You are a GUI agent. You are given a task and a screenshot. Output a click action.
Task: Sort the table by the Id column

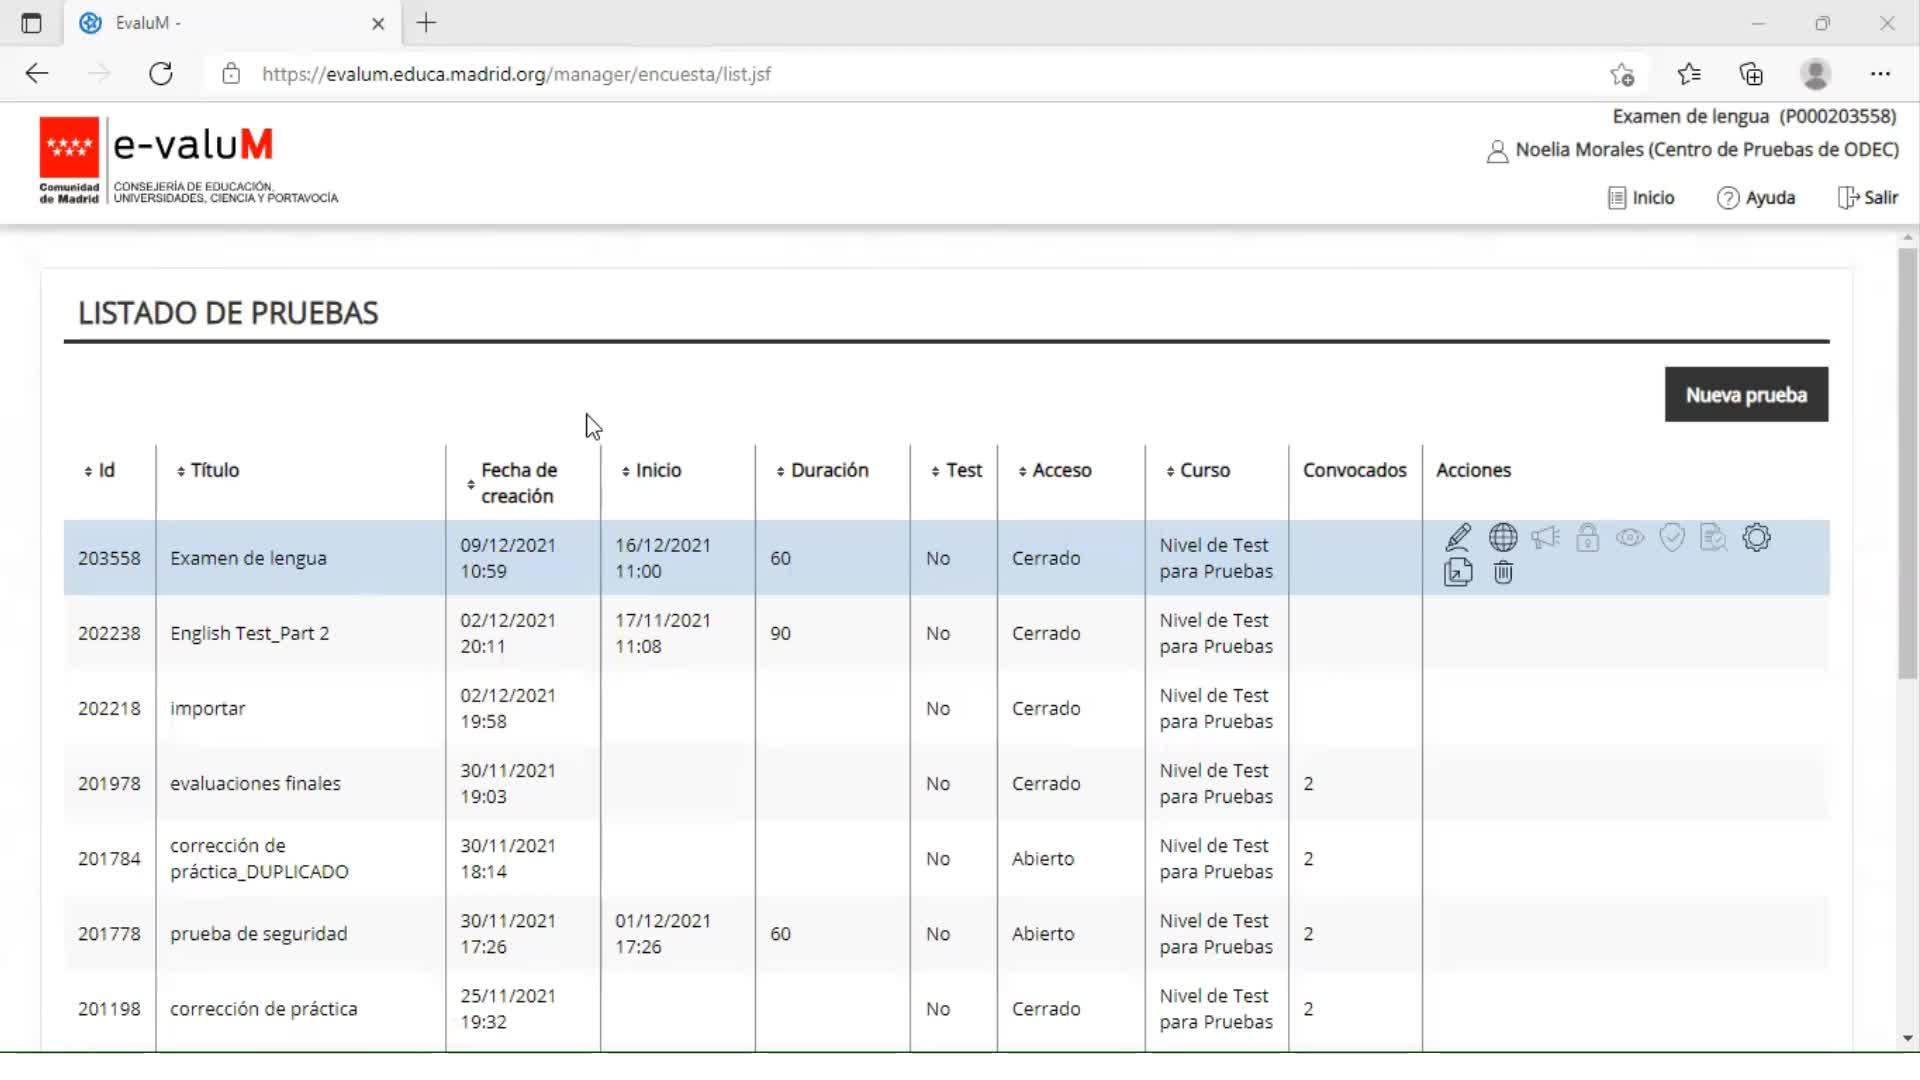[x=100, y=471]
